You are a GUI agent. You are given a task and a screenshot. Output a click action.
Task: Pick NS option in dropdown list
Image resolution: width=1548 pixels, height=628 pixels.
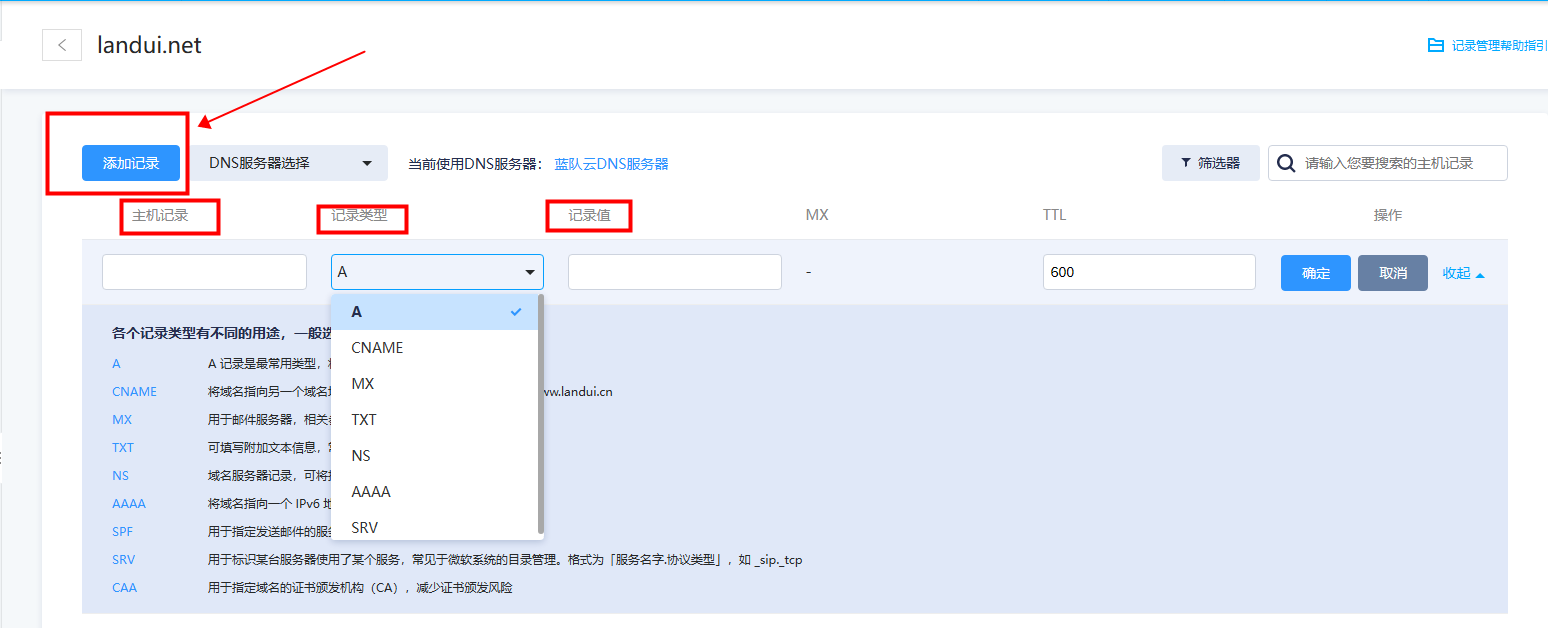coord(361,456)
